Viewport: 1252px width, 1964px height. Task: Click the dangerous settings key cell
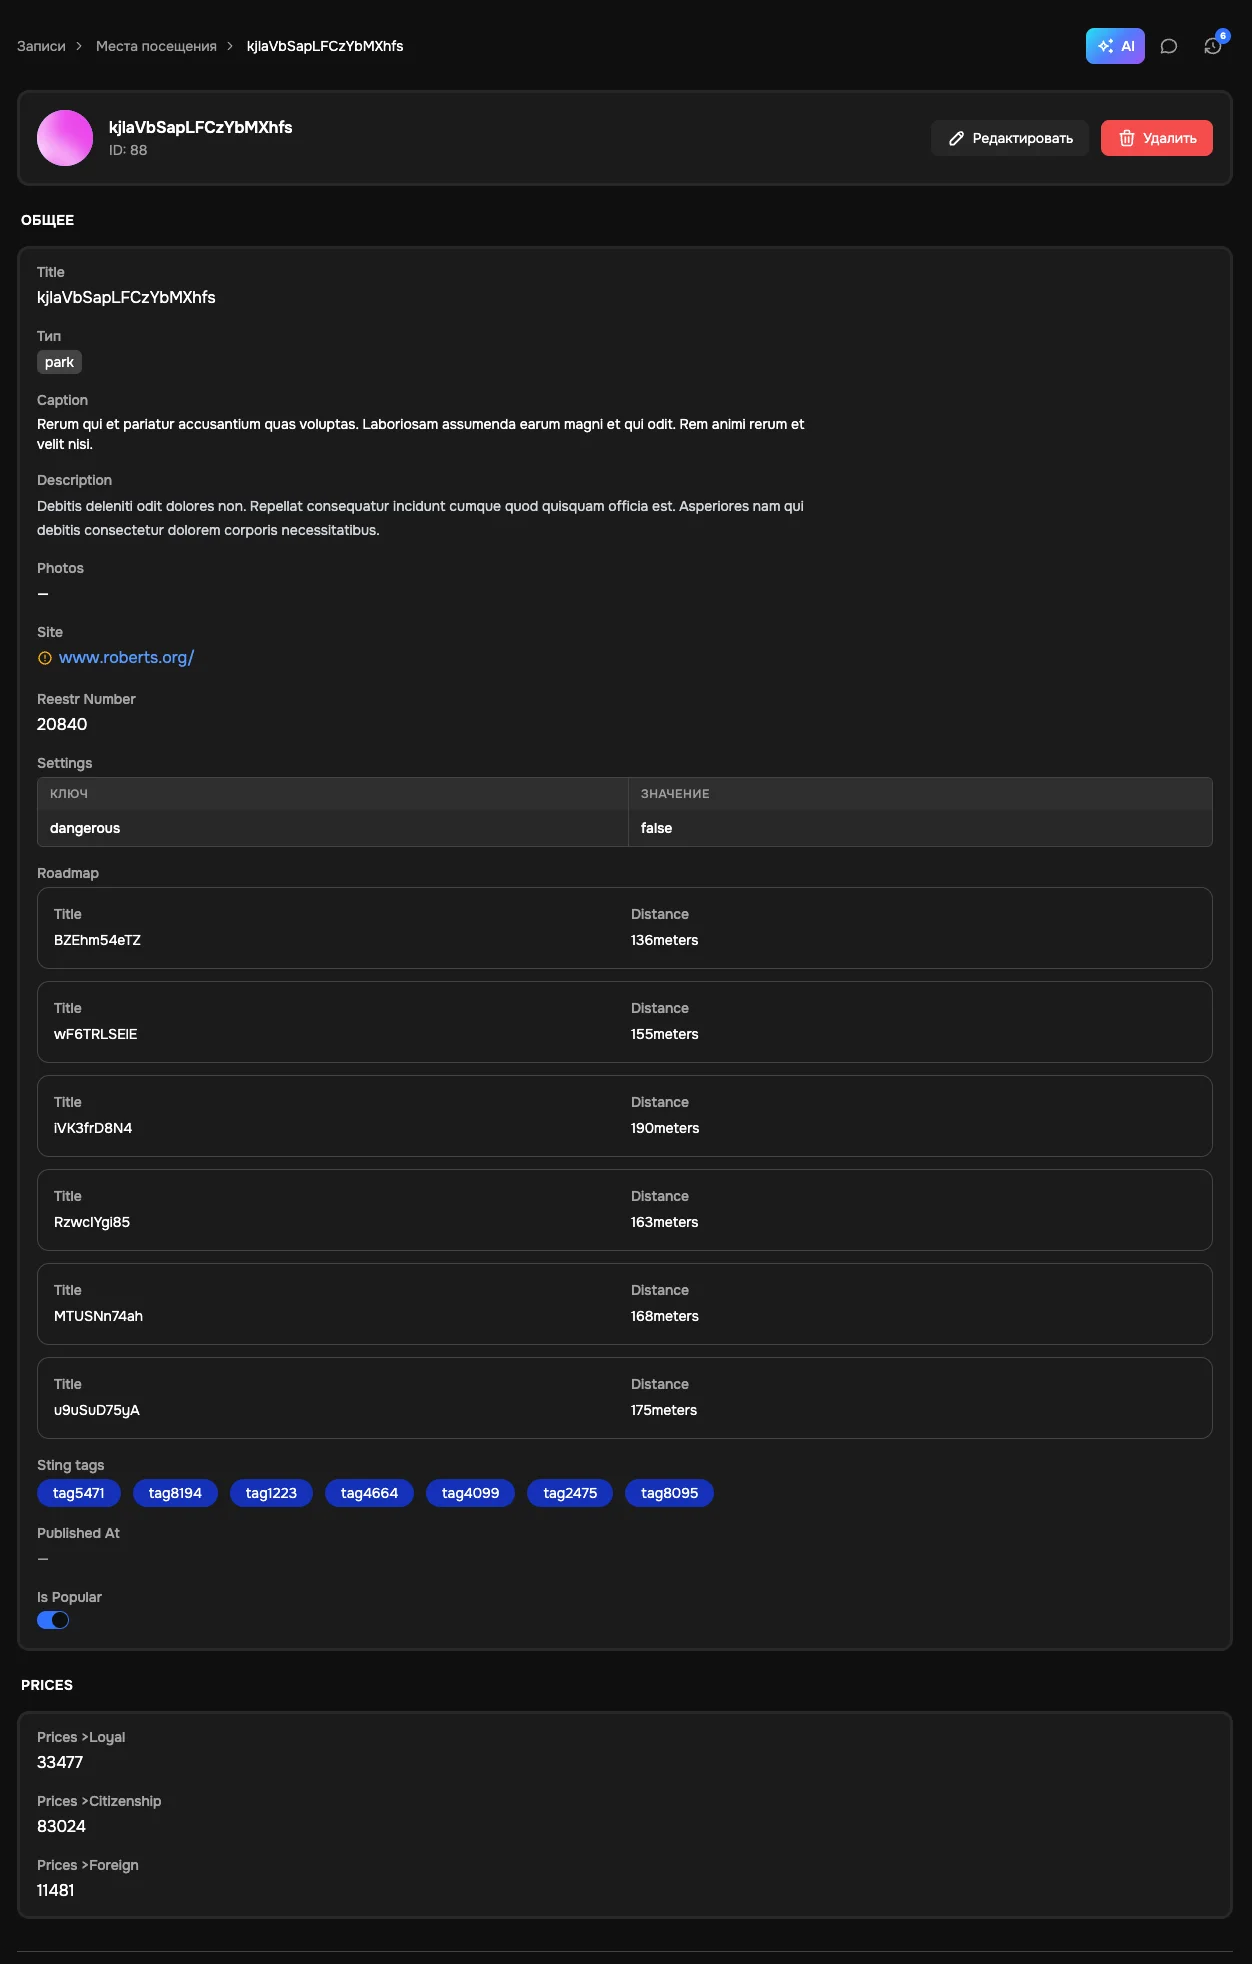click(x=333, y=828)
